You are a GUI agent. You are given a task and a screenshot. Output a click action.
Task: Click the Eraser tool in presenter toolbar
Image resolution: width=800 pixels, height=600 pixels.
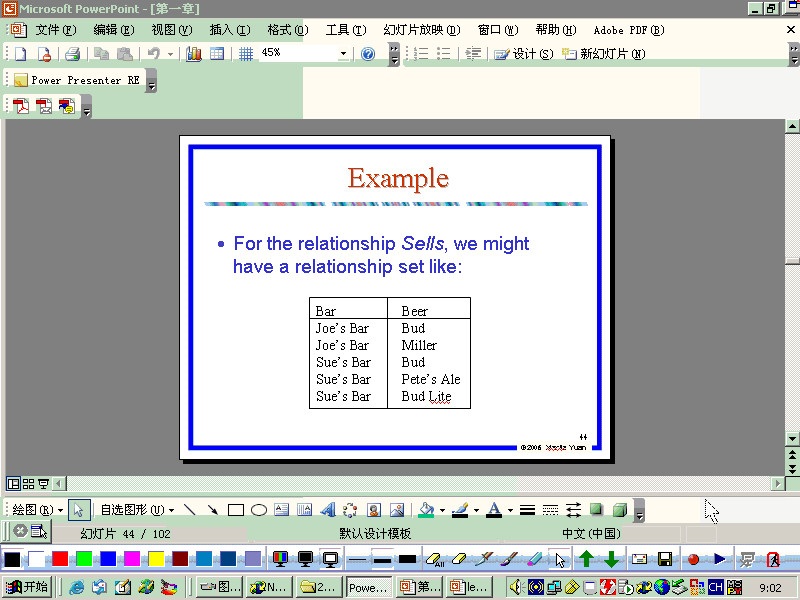click(459, 559)
